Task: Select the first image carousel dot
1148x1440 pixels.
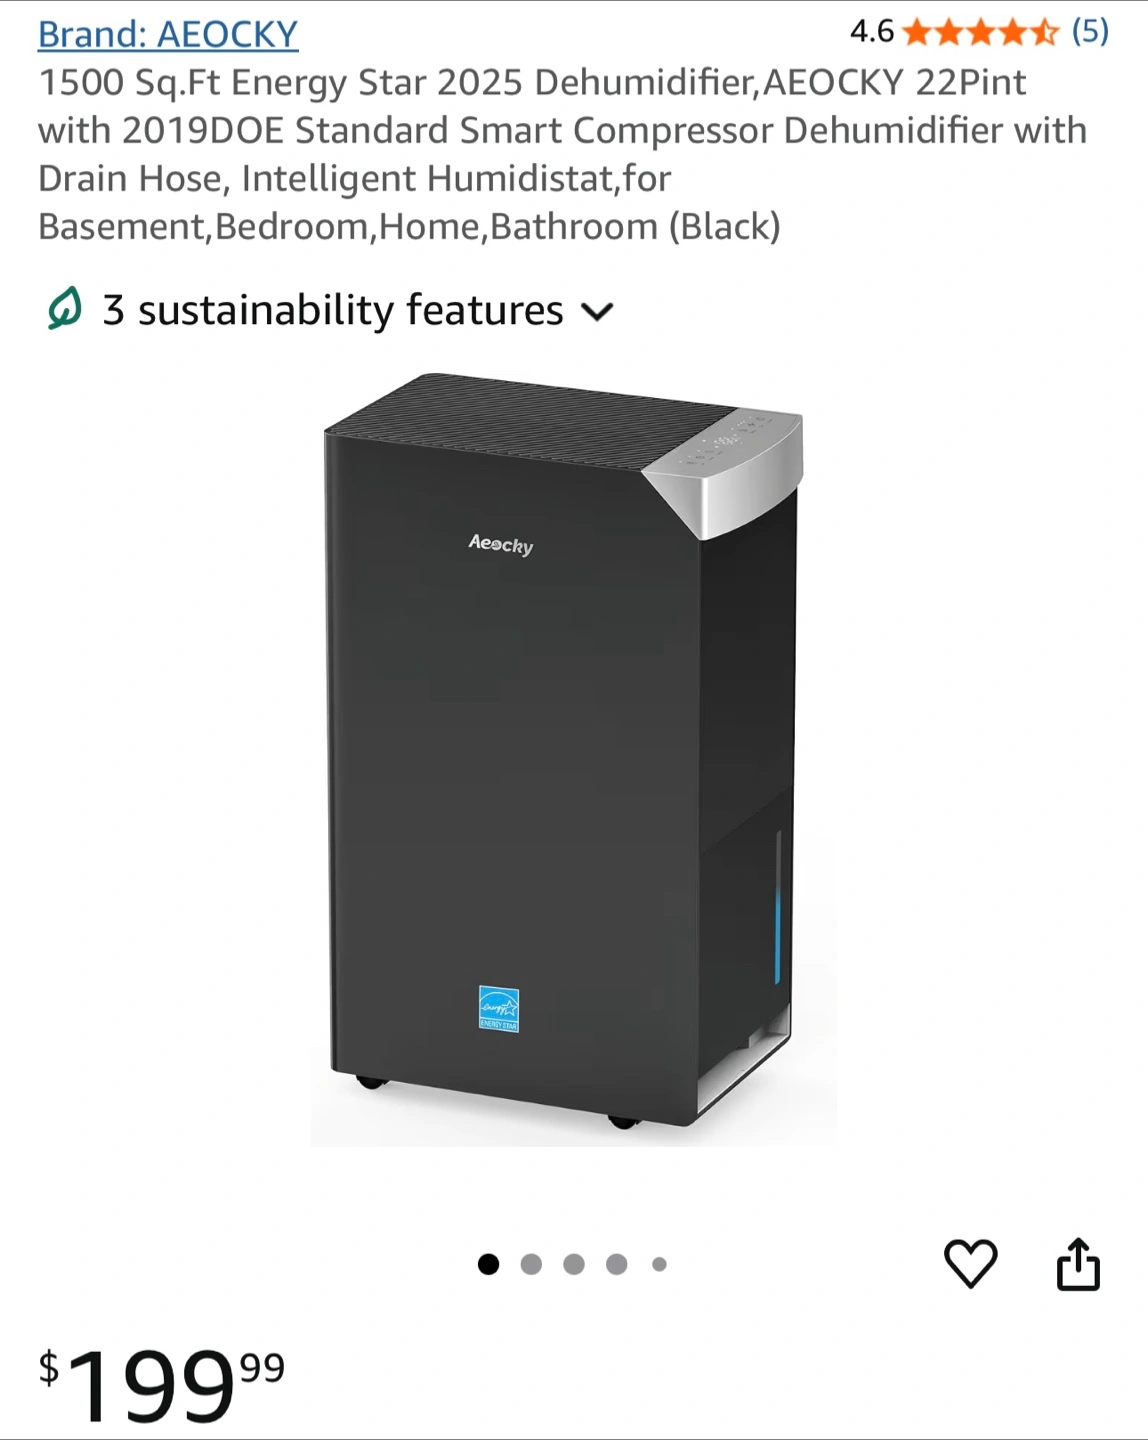Action: pos(488,1264)
